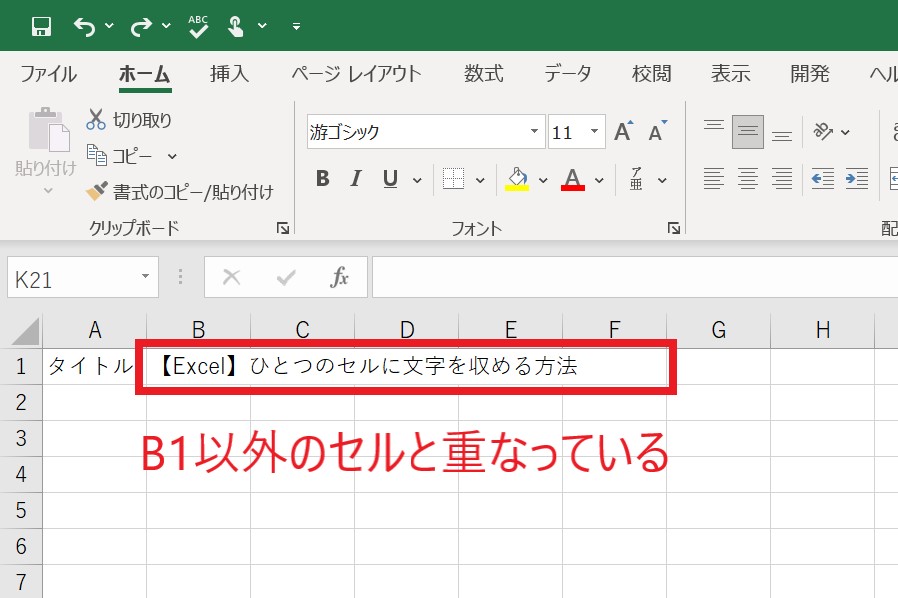Open the コピー dropdown arrow

pos(172,156)
